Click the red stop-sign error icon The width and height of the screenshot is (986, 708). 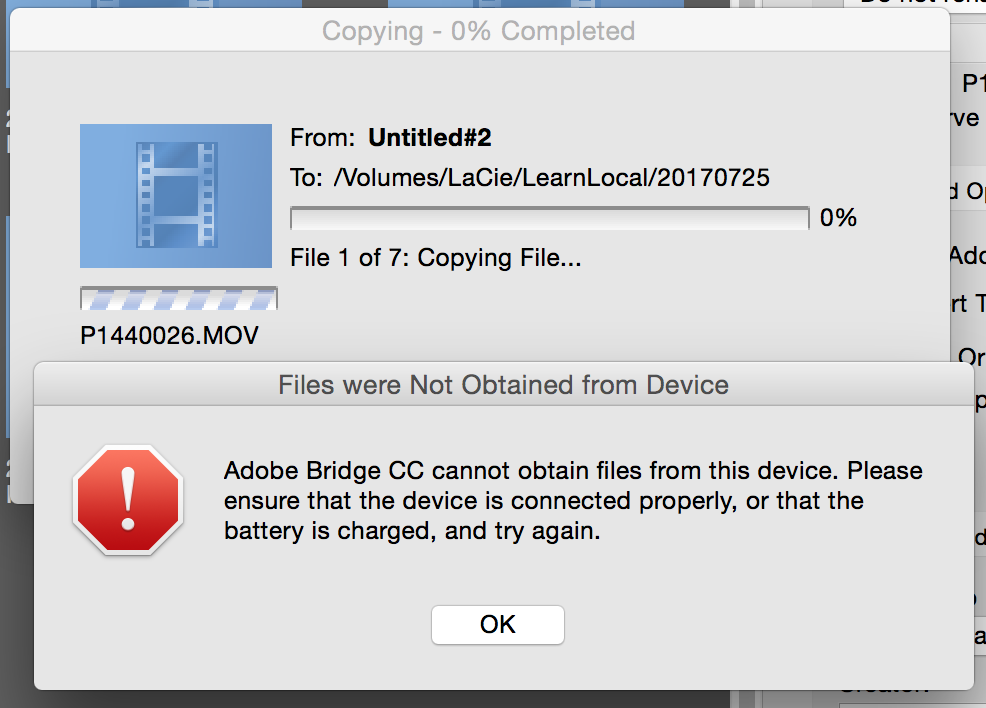(128, 500)
